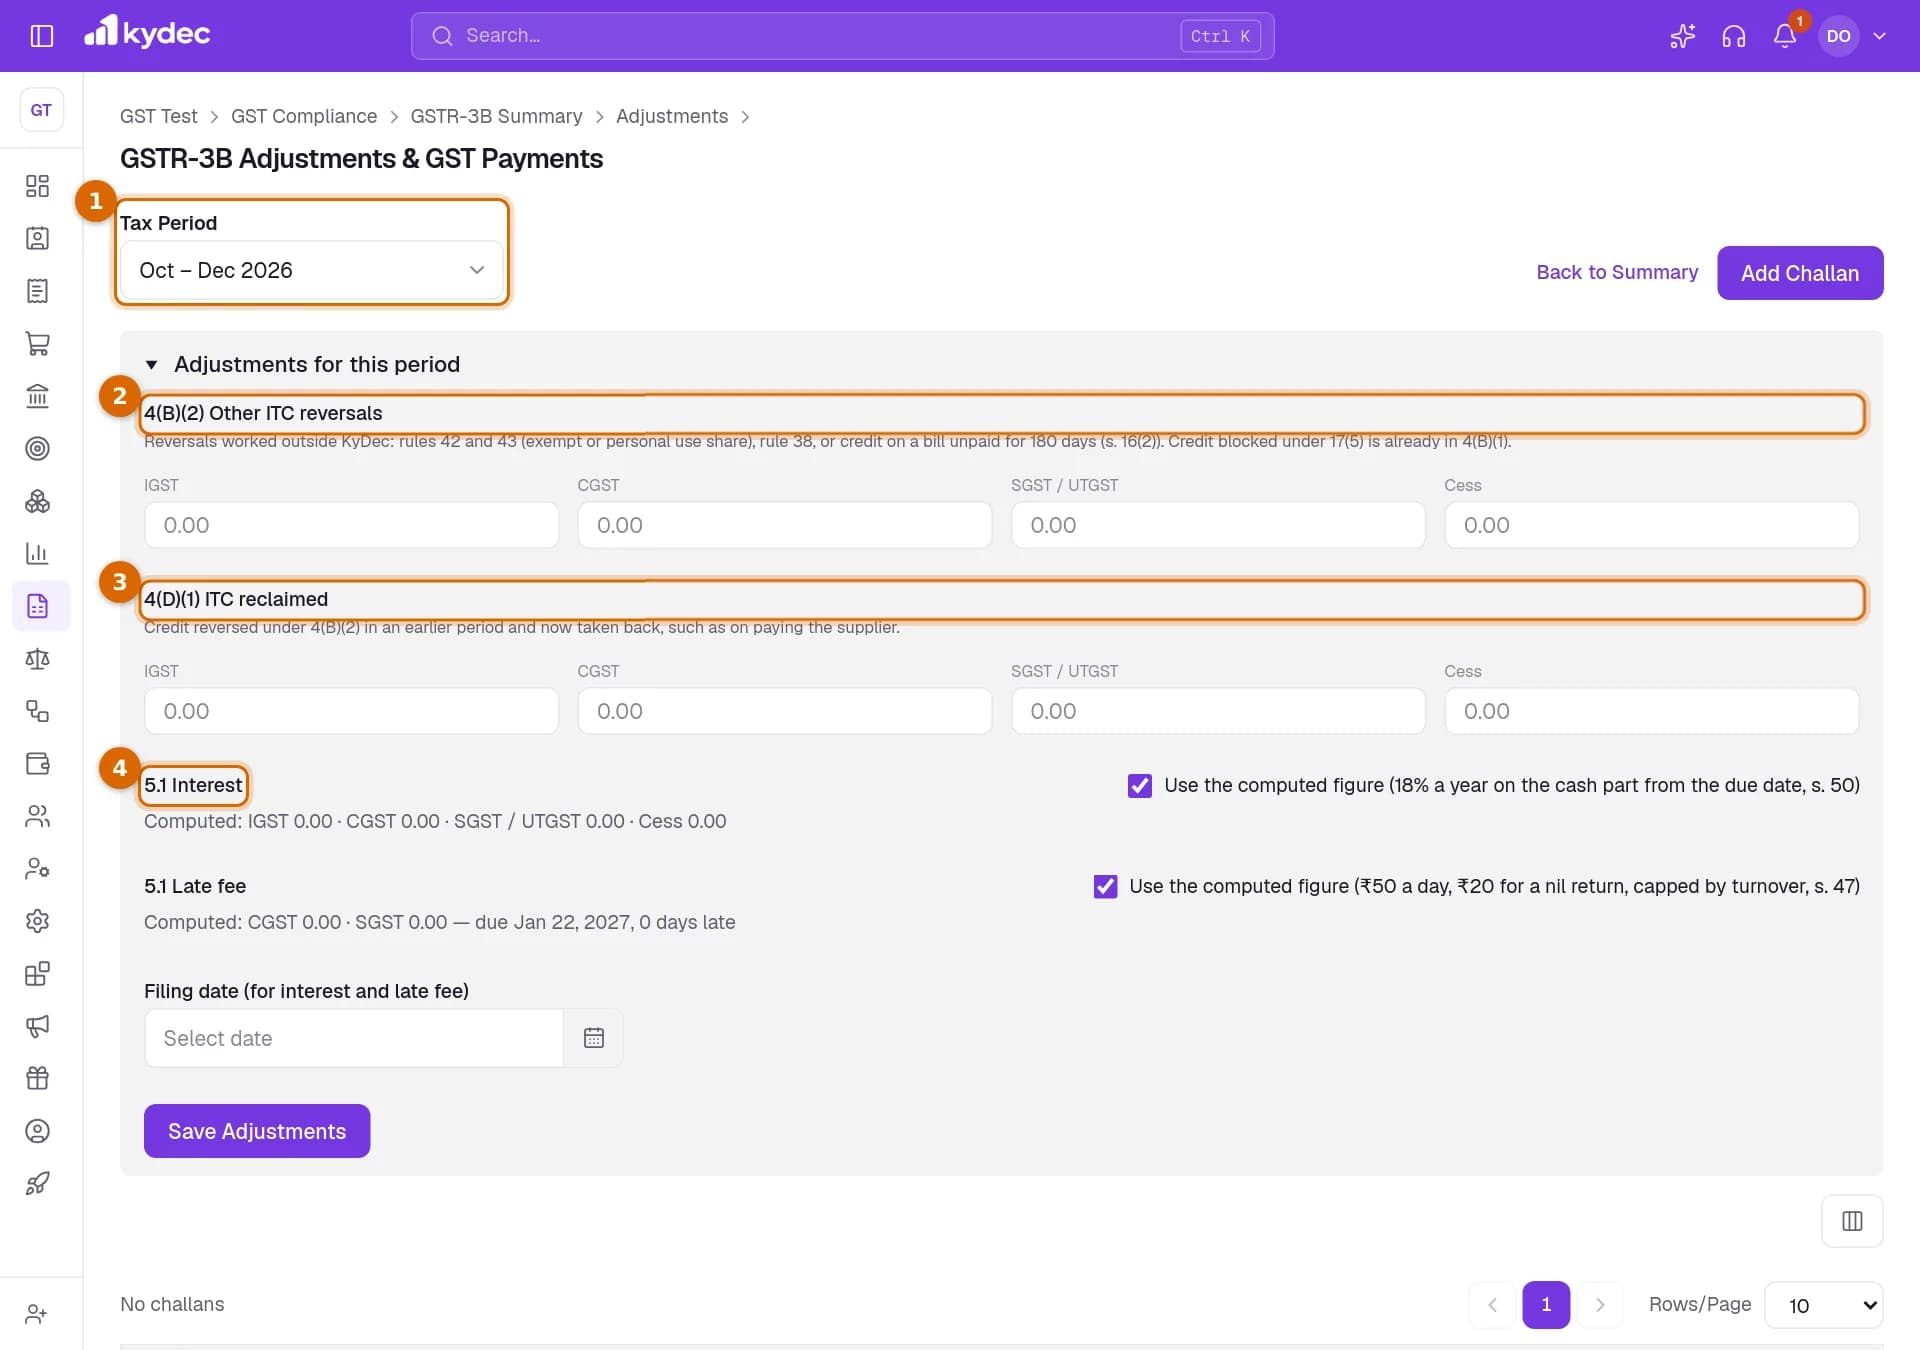Screen dimensions: 1920x1350
Task: Go to Adjustments breadcrumb
Action: coord(672,116)
